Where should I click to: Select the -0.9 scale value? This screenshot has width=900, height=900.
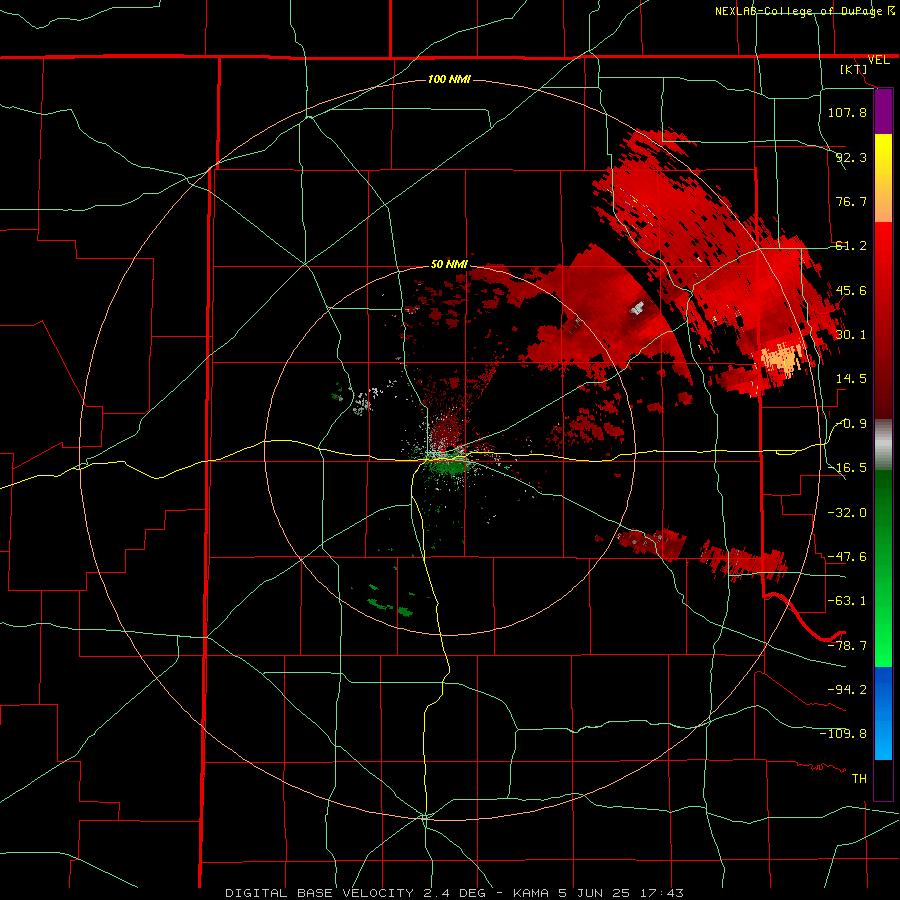(851, 424)
